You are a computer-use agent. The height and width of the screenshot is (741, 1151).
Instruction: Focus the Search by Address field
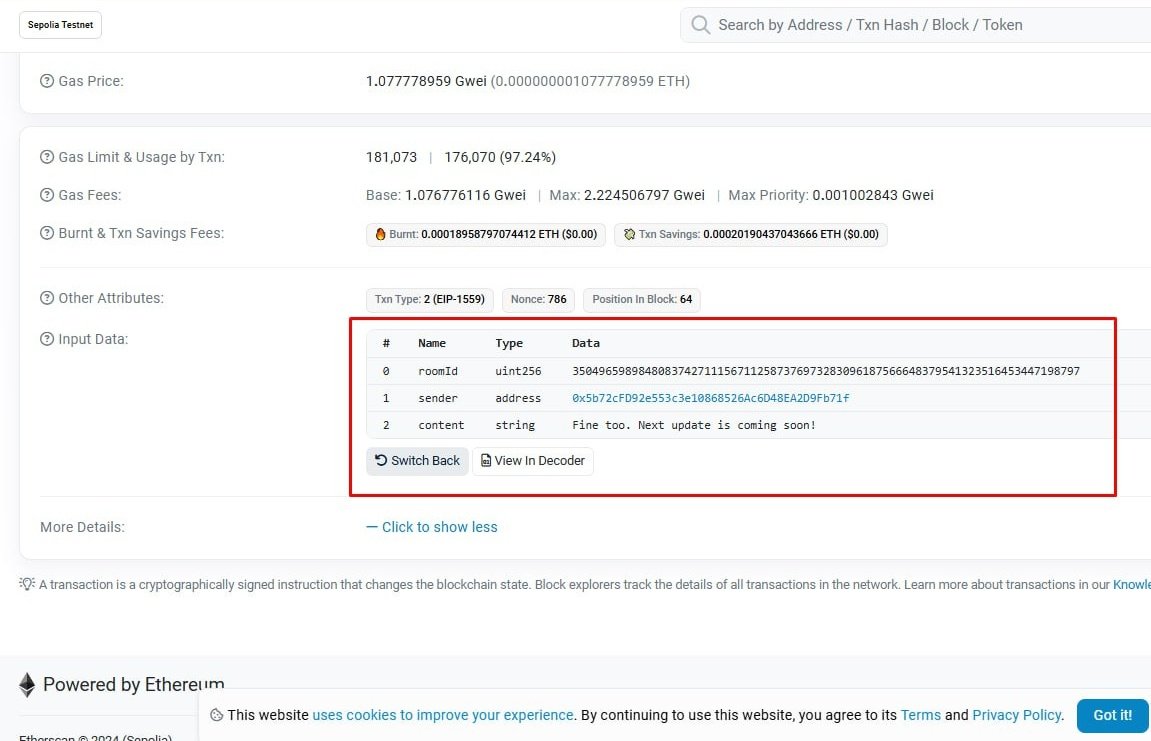click(x=915, y=25)
